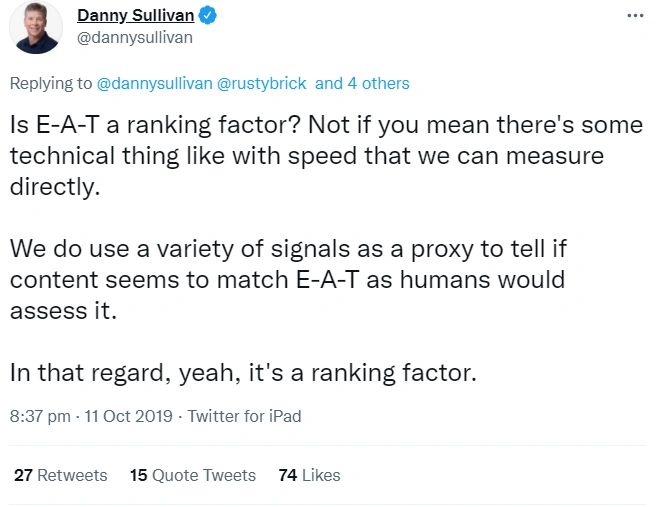
Task: Open Danny Sullivan's profile picture
Action: click(x=37, y=28)
